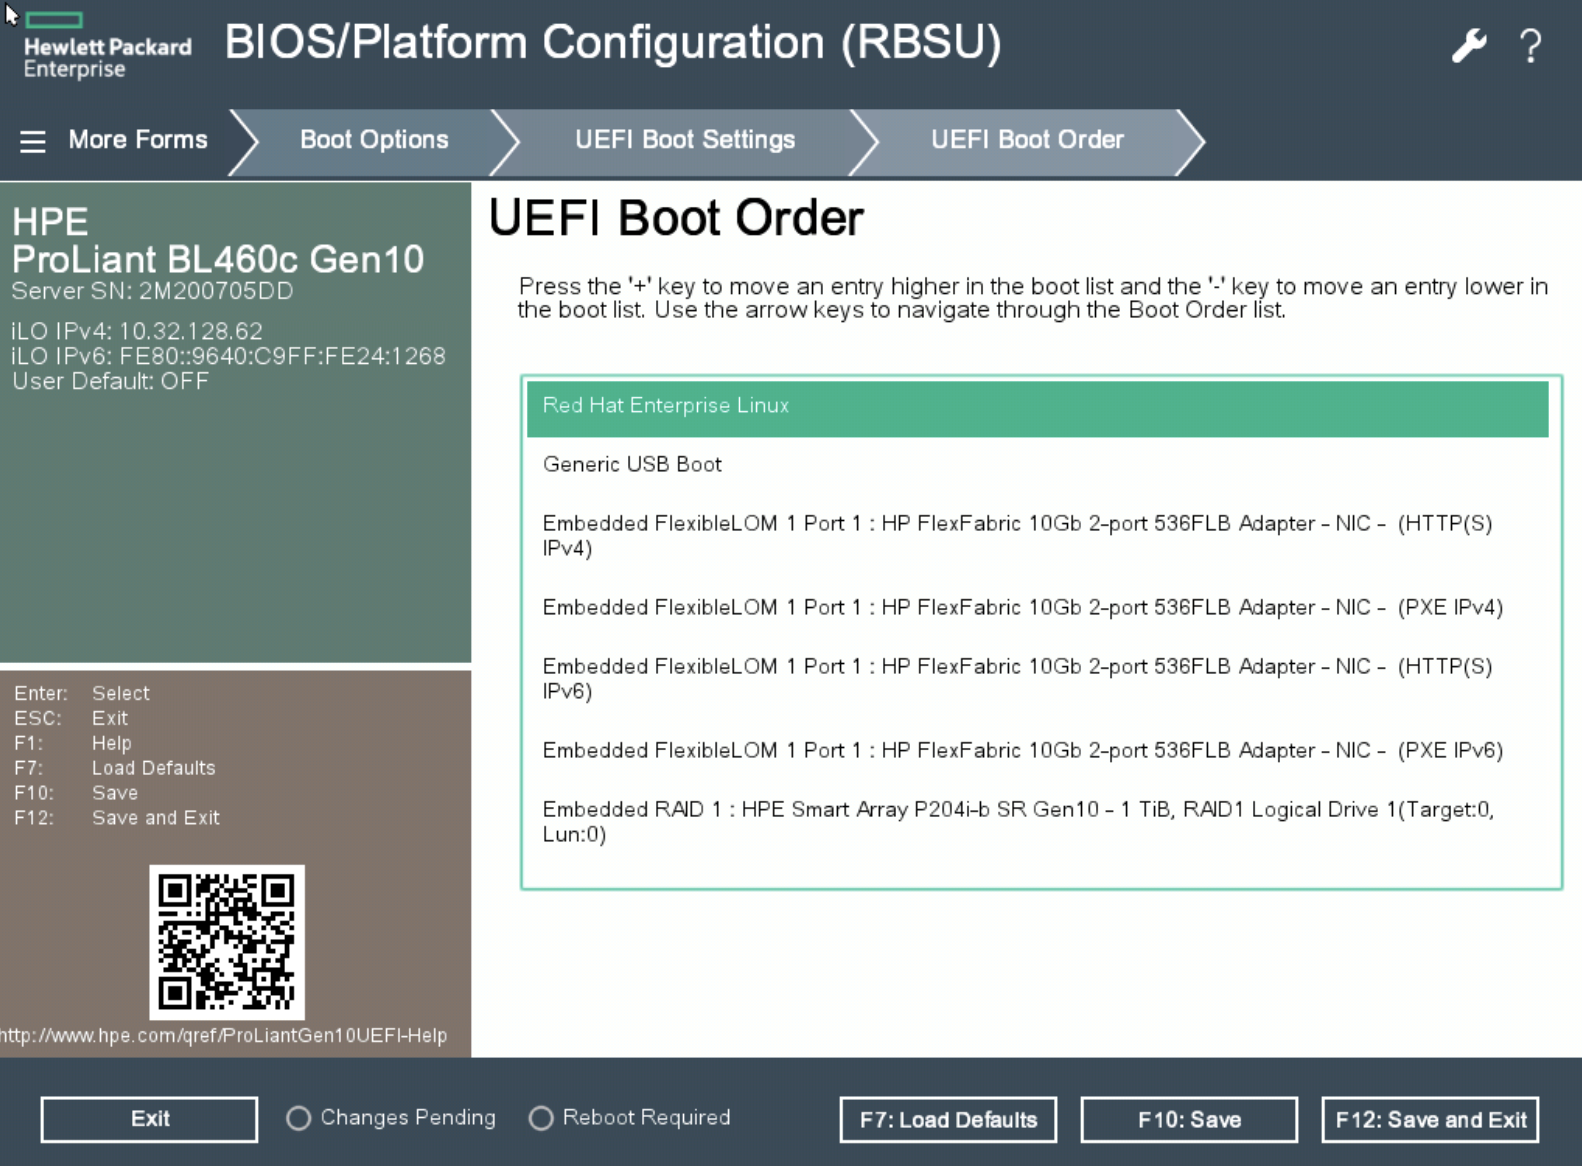Open the question mark help icon
The height and width of the screenshot is (1166, 1582).
[1530, 46]
